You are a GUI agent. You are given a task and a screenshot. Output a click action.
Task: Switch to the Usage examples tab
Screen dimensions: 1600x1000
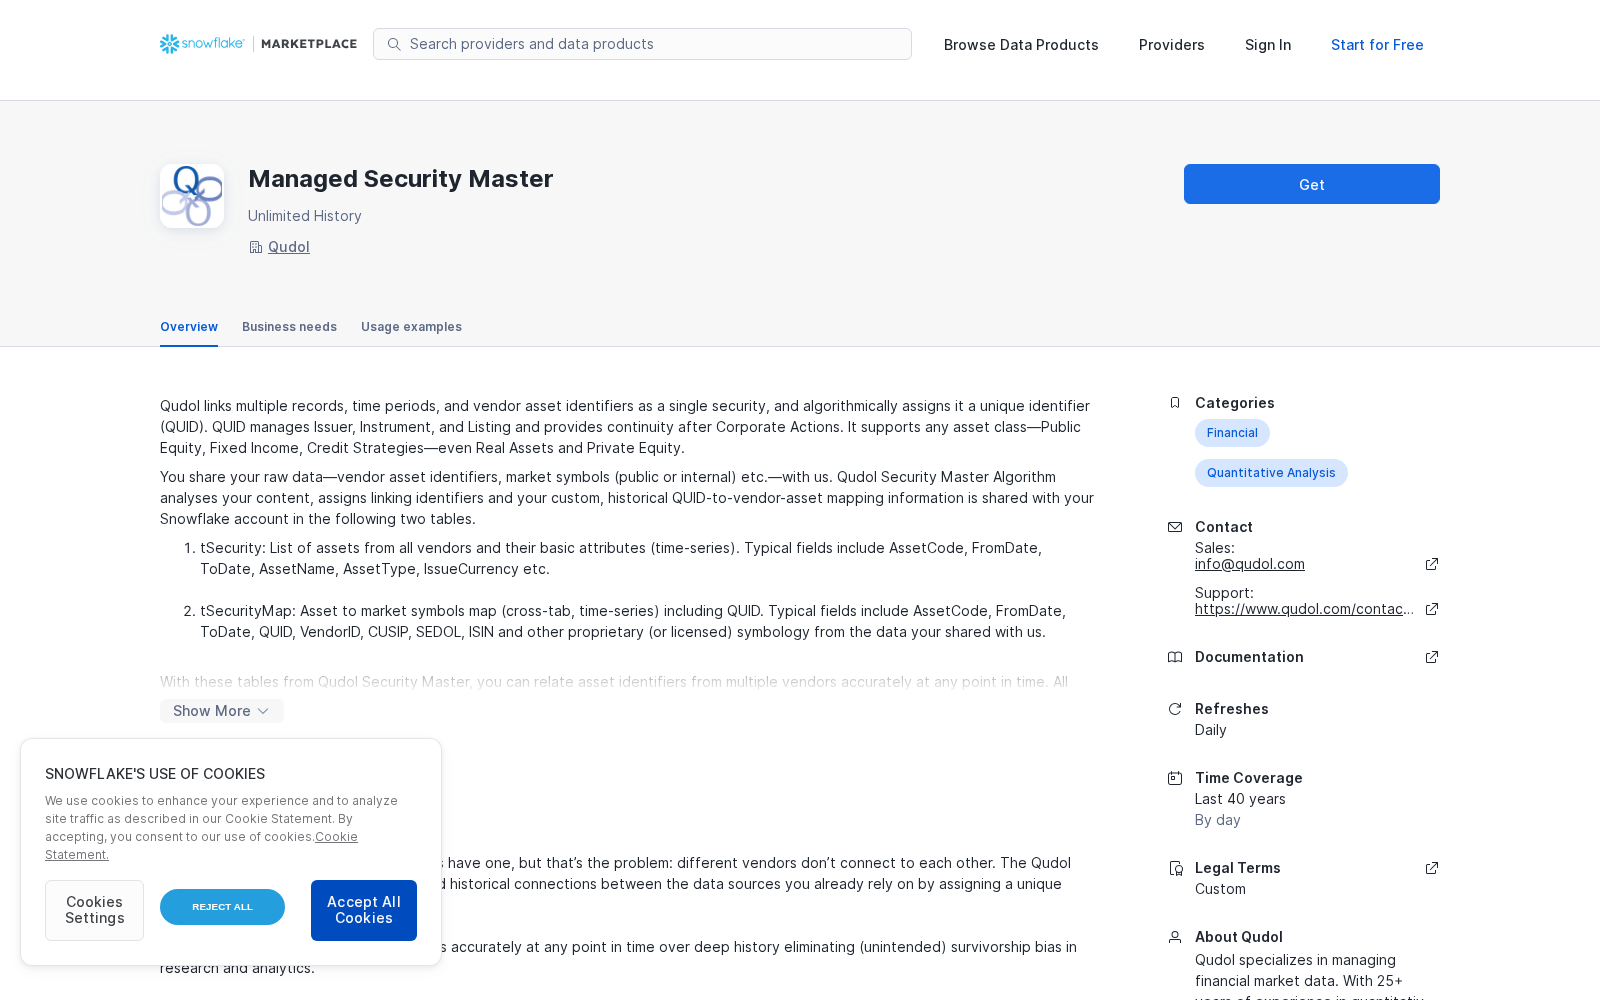tap(411, 327)
